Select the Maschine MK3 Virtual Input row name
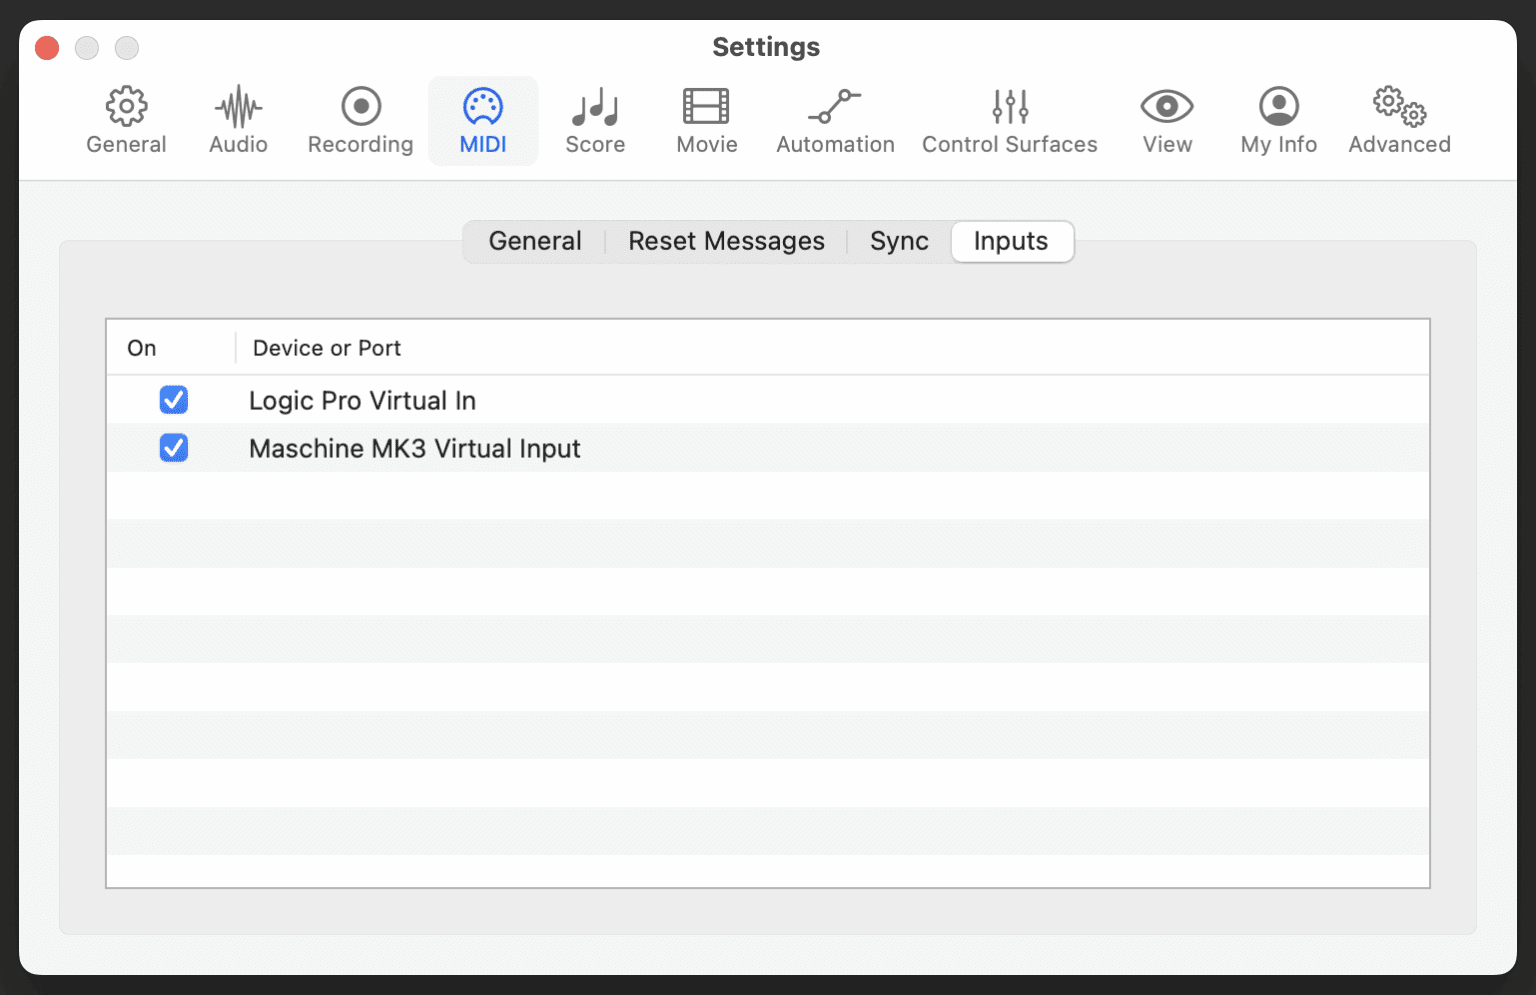The image size is (1536, 995). pyautogui.click(x=414, y=449)
